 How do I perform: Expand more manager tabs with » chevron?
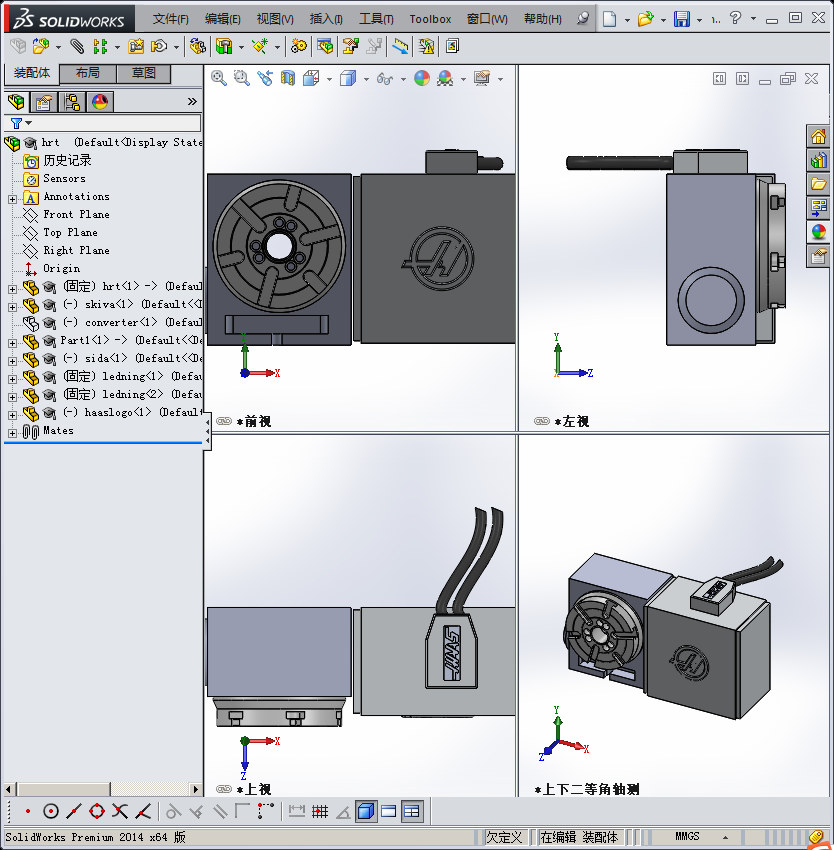click(192, 101)
